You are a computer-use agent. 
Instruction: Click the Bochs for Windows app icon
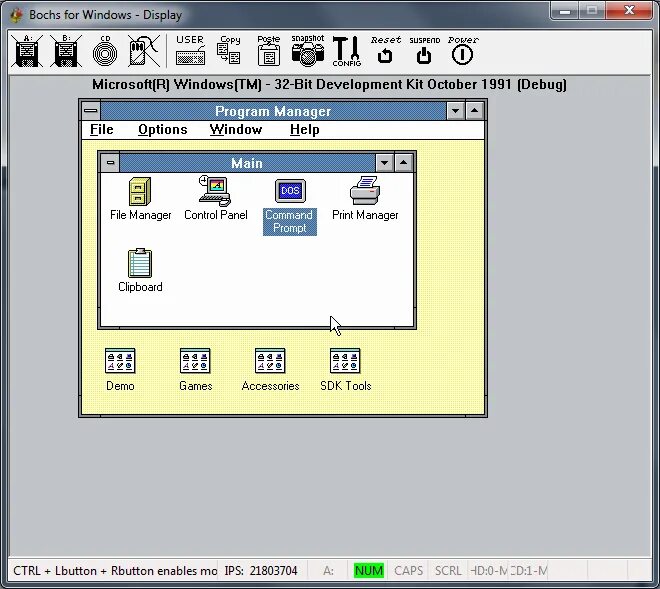tap(17, 15)
